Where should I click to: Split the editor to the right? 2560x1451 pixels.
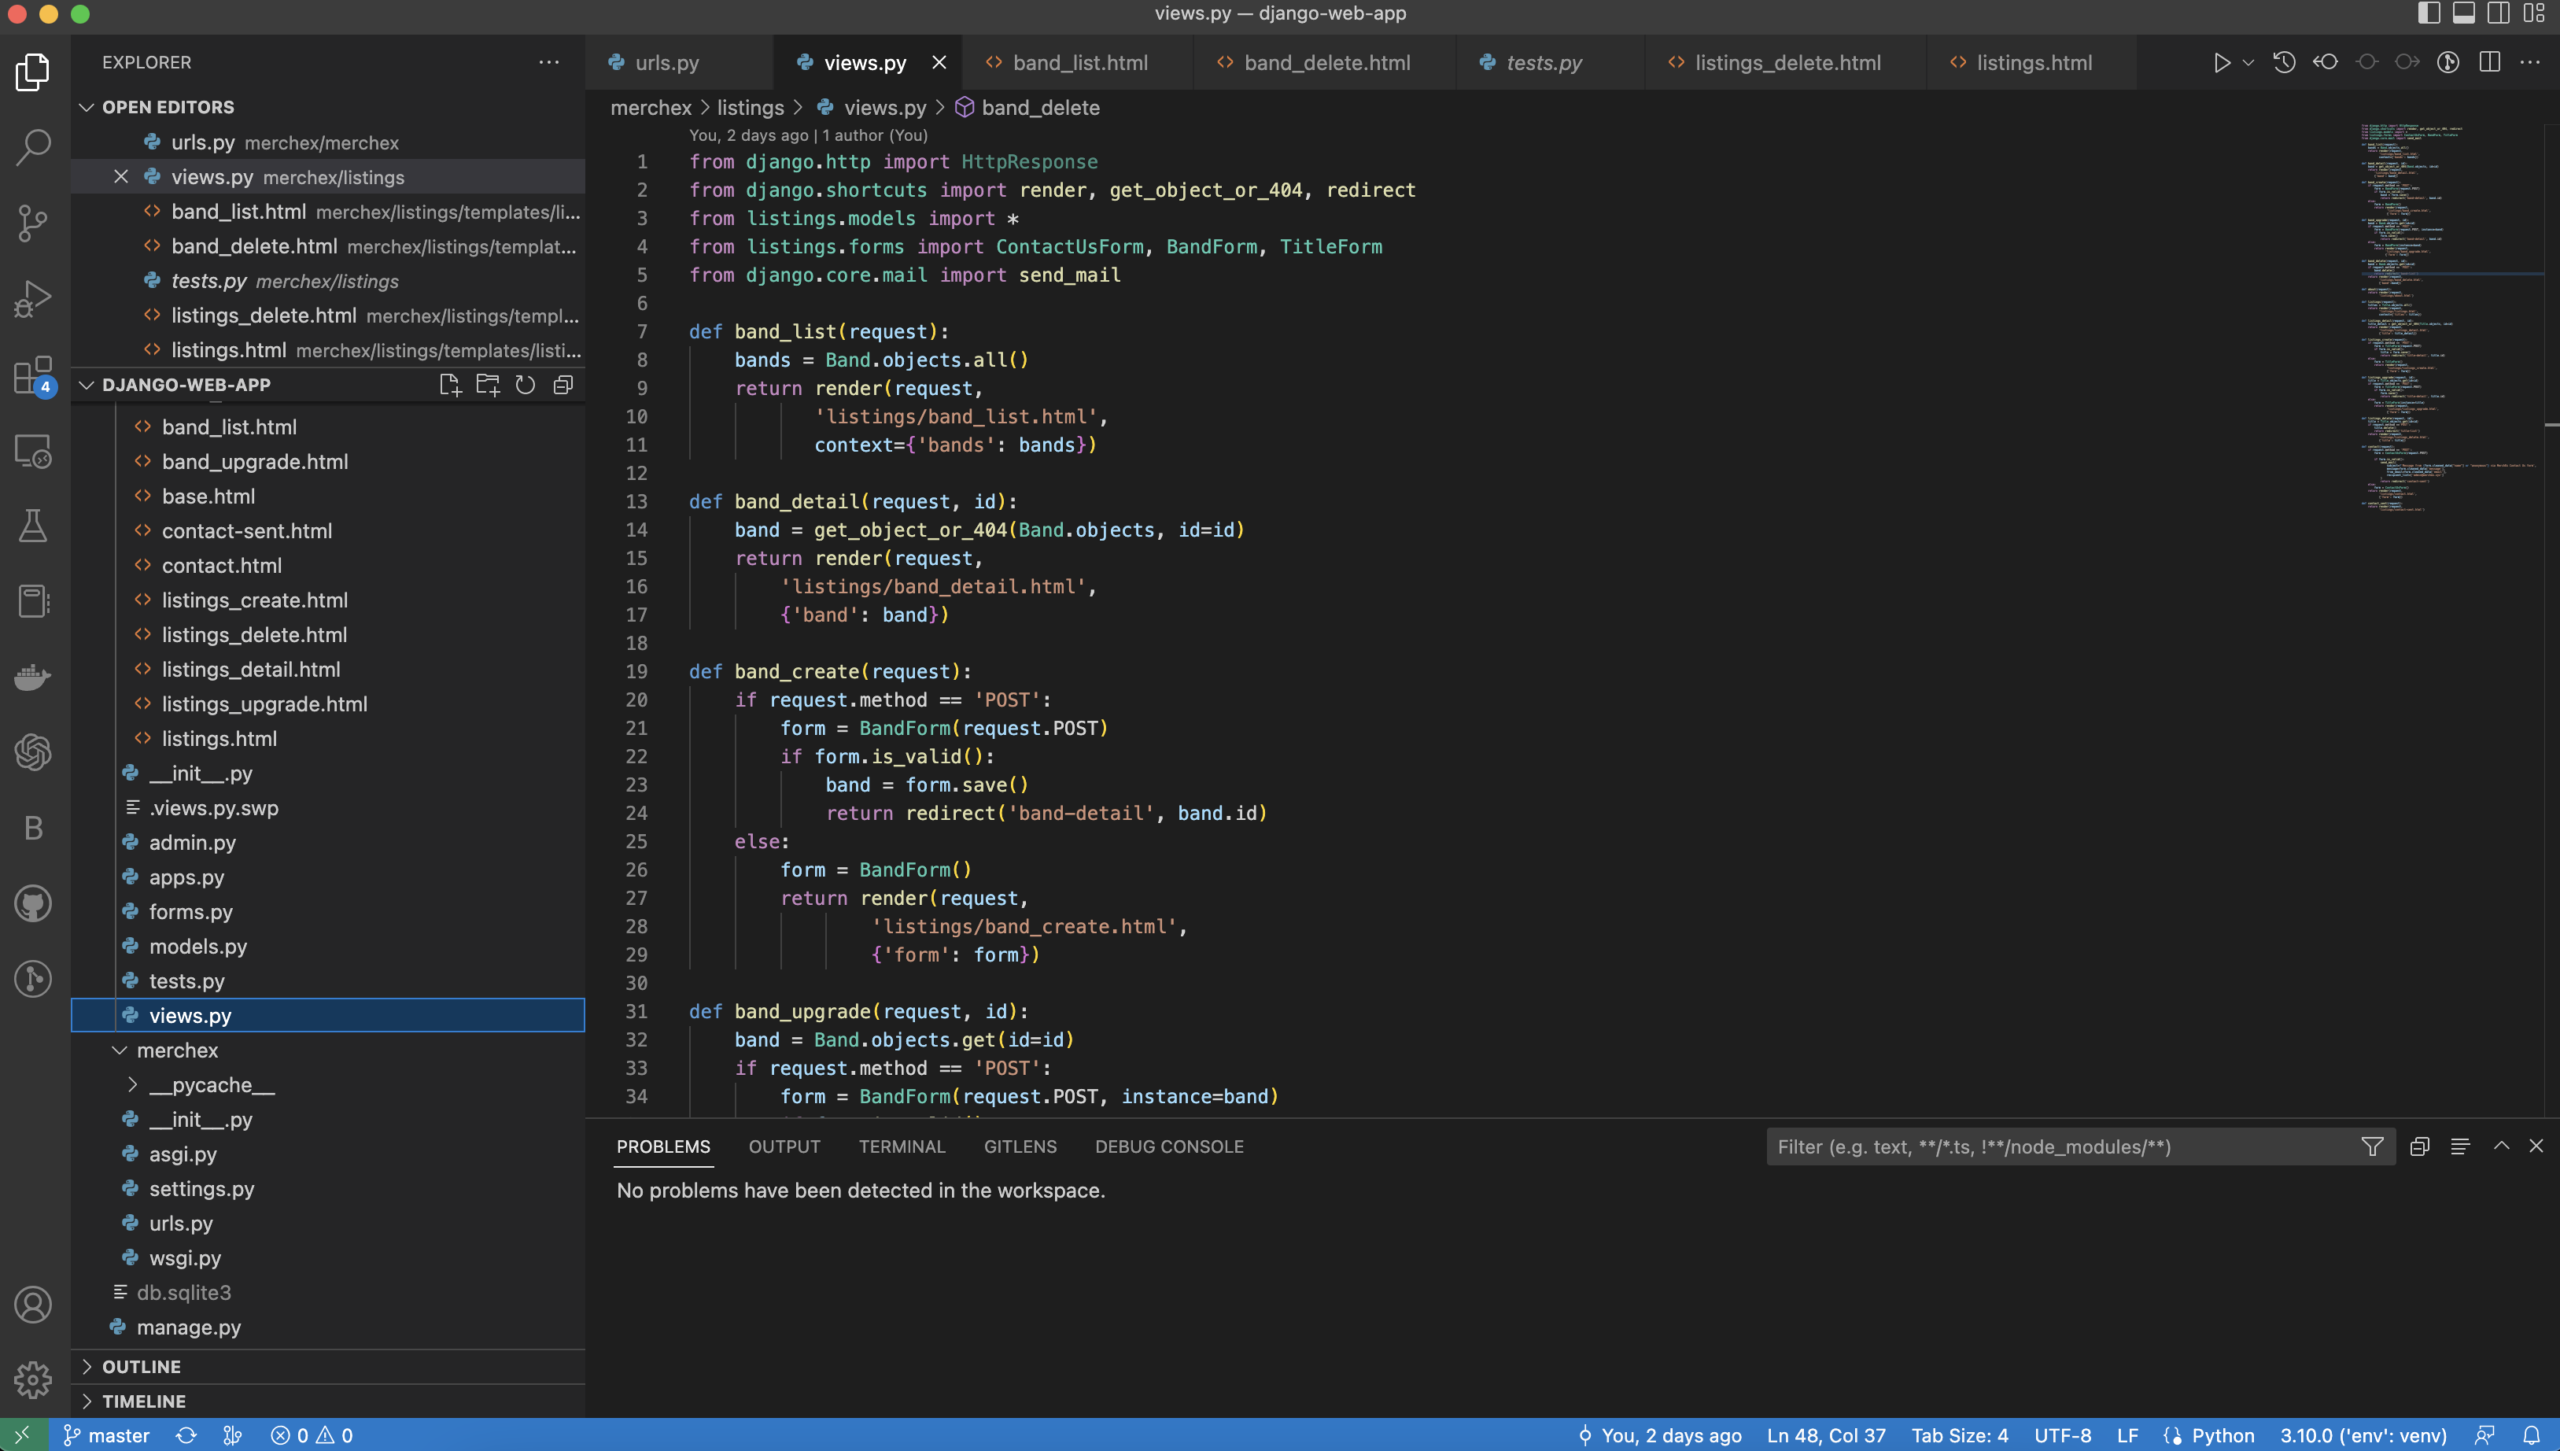click(x=2490, y=63)
